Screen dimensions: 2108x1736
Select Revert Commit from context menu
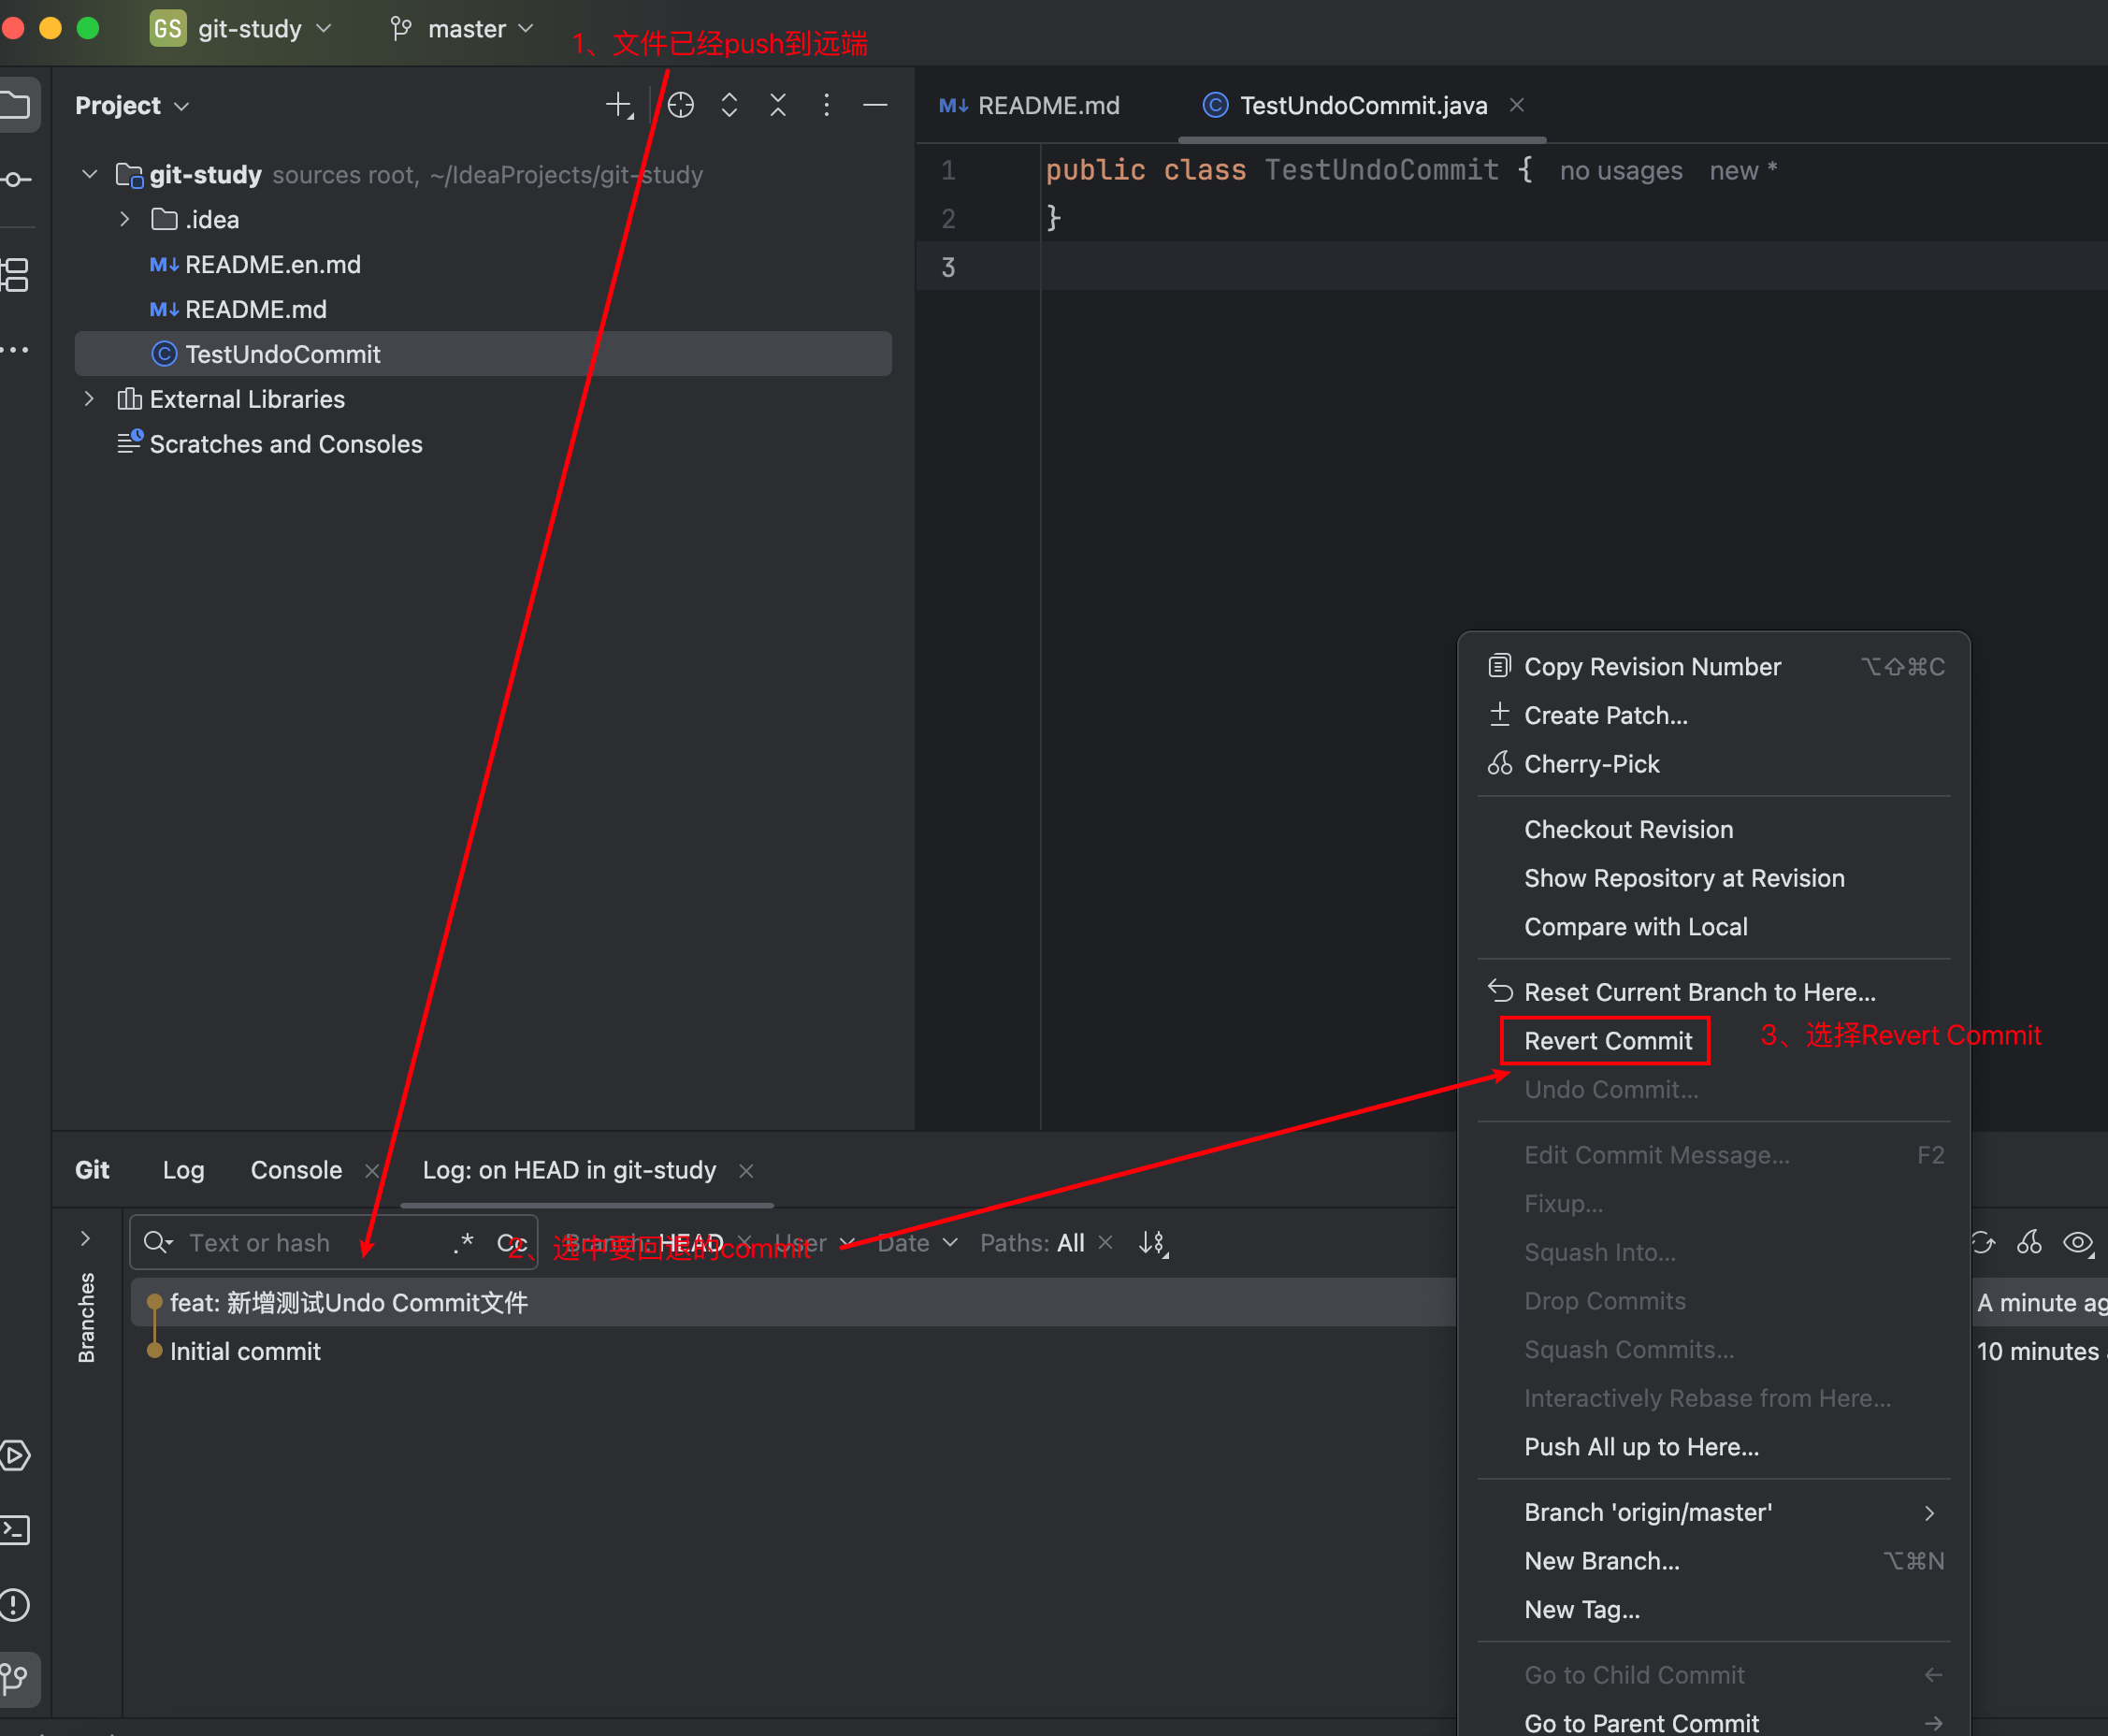(x=1607, y=1041)
